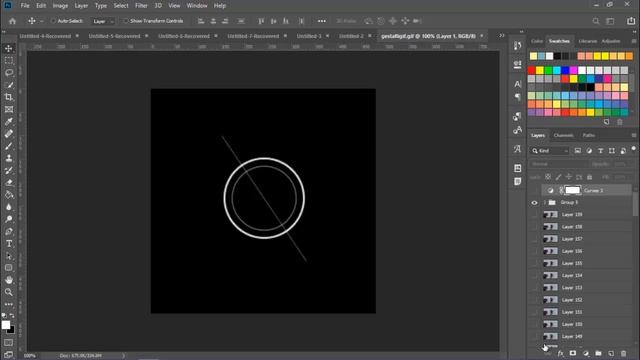Image resolution: width=640 pixels, height=360 pixels.
Task: Switch to the Channels tab
Action: [x=563, y=135]
